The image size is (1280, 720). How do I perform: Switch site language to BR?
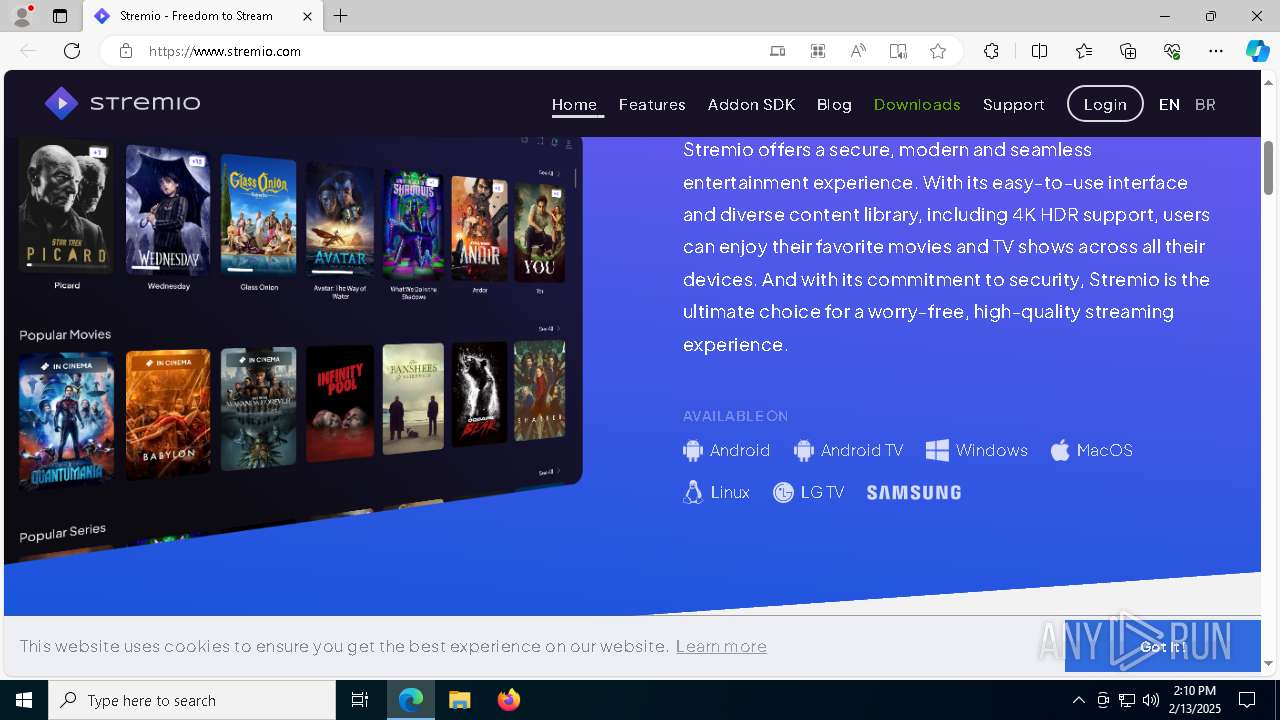(1205, 104)
